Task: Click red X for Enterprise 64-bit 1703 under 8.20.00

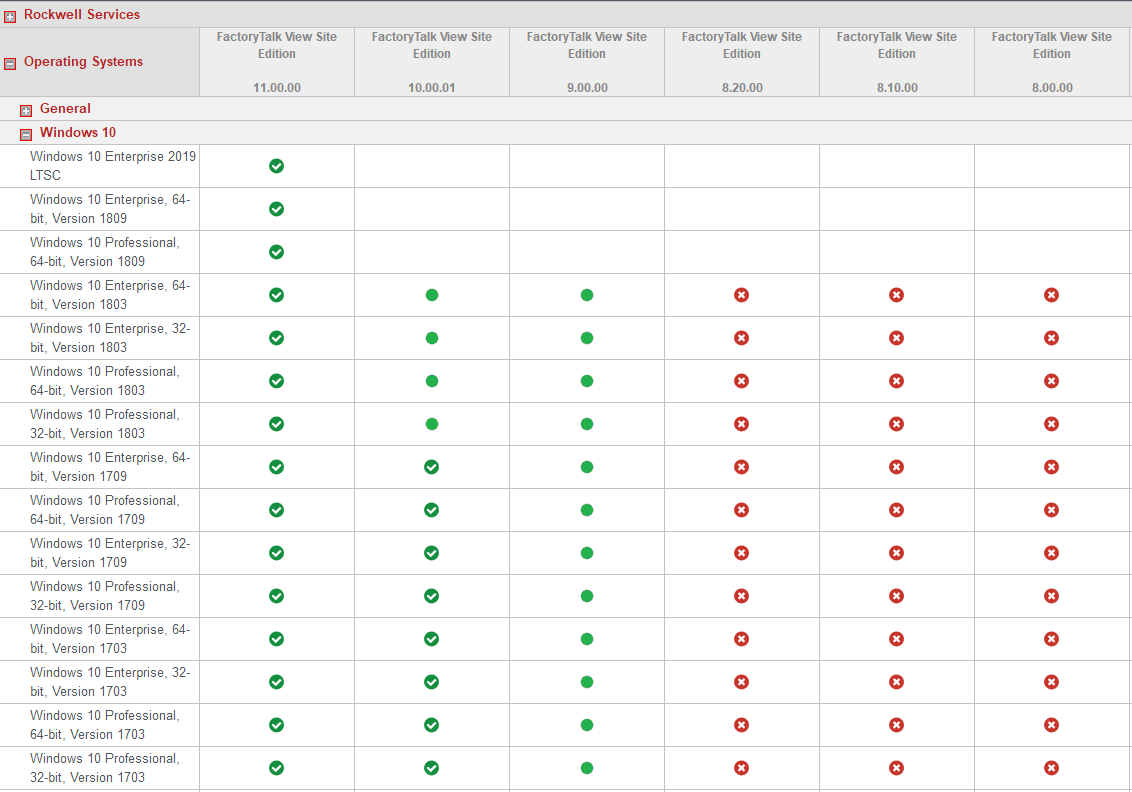Action: pos(741,639)
